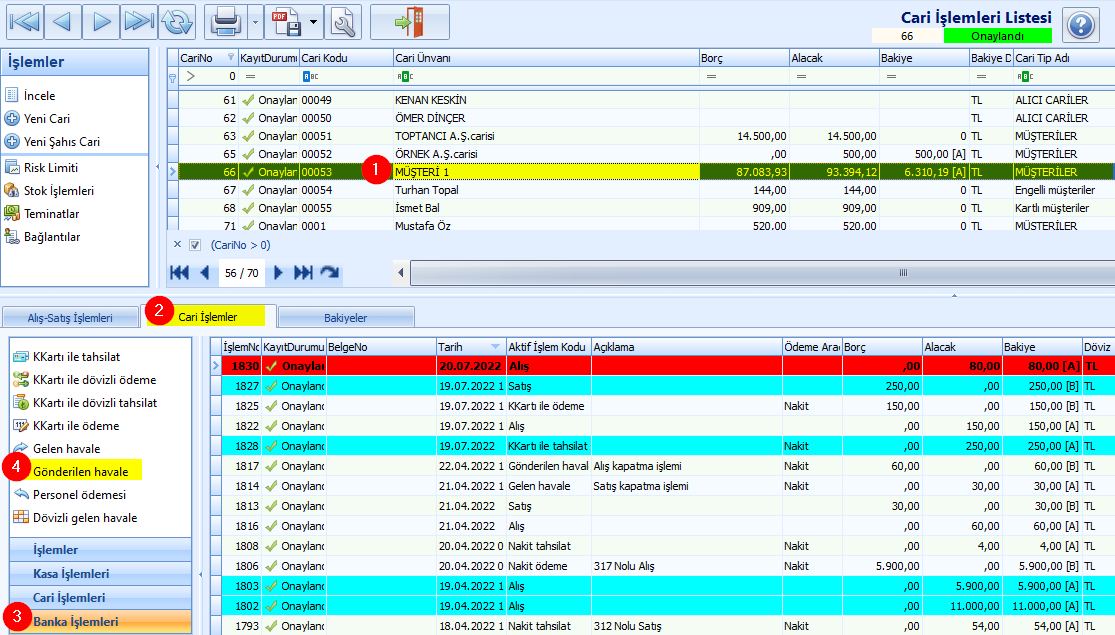Expand the Cari İşlemleri group
1115x635 pixels.
click(x=100, y=598)
